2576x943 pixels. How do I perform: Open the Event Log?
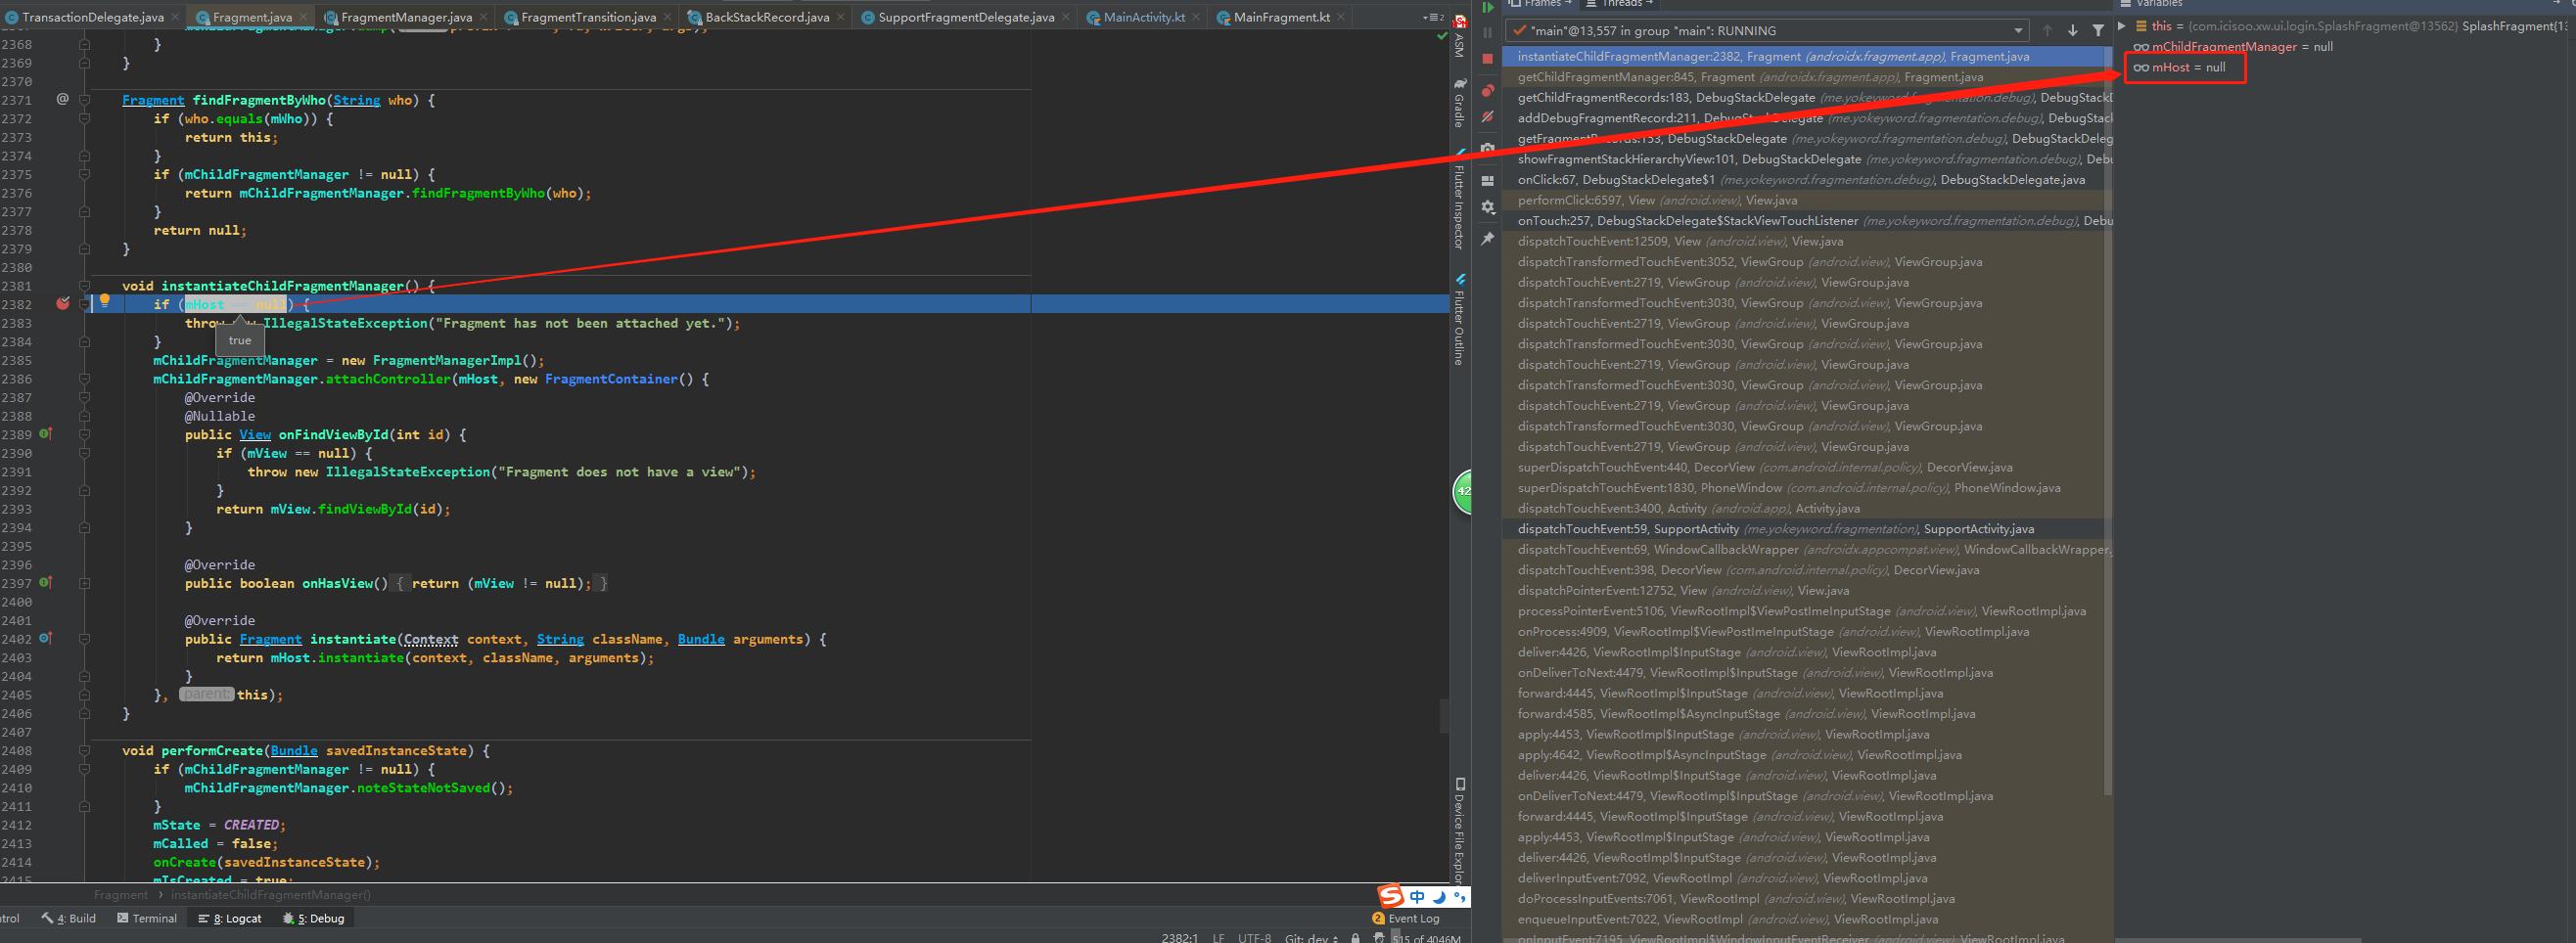[x=1406, y=918]
